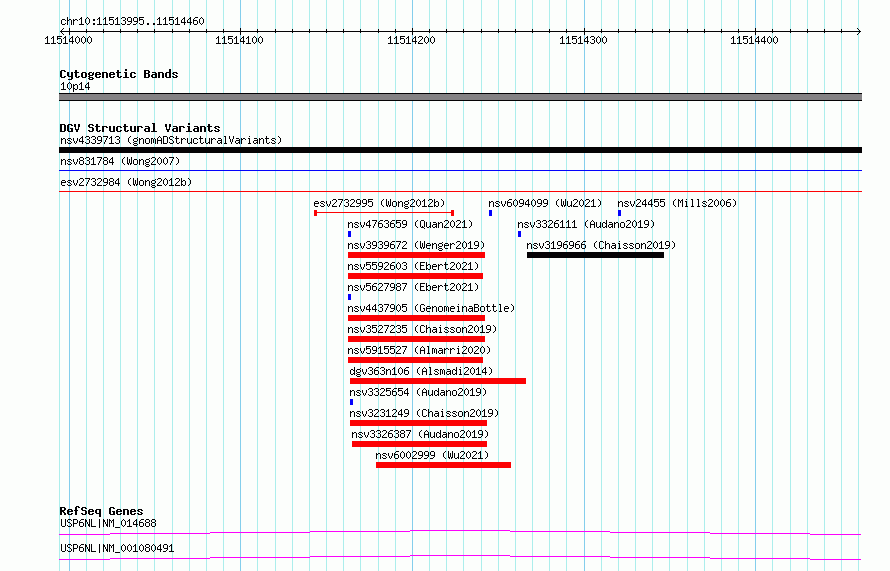This screenshot has width=890, height=571.
Task: Click the RefSeq Genes track title
Action: [x=101, y=511]
